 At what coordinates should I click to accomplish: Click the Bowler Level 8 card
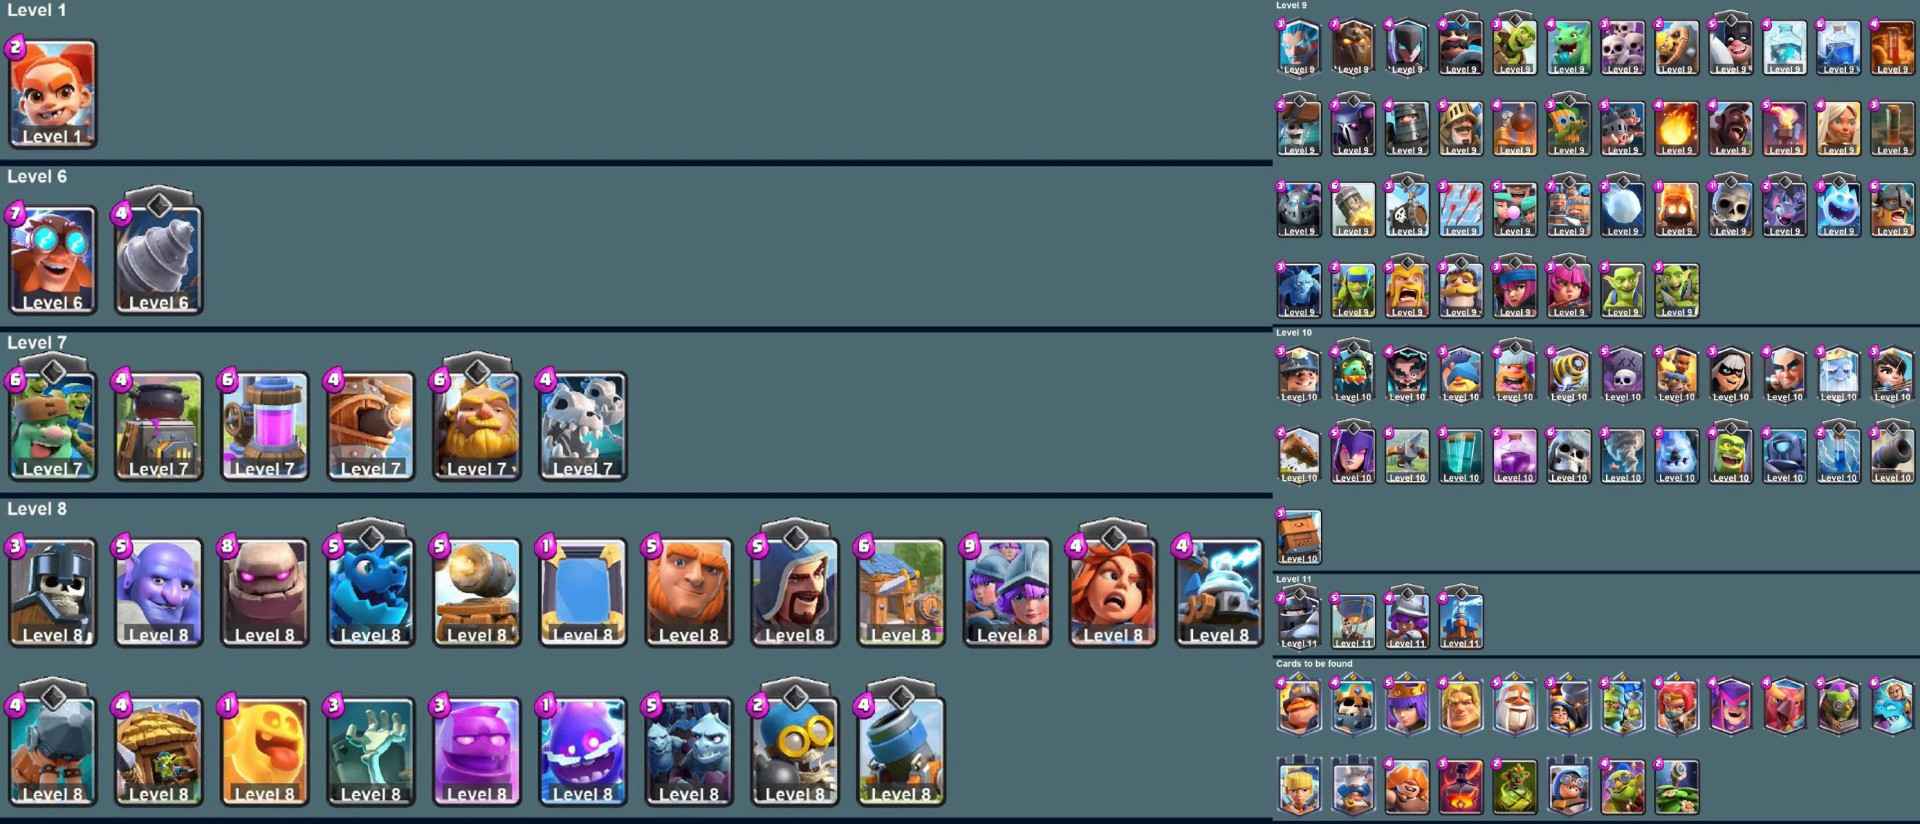click(x=158, y=592)
